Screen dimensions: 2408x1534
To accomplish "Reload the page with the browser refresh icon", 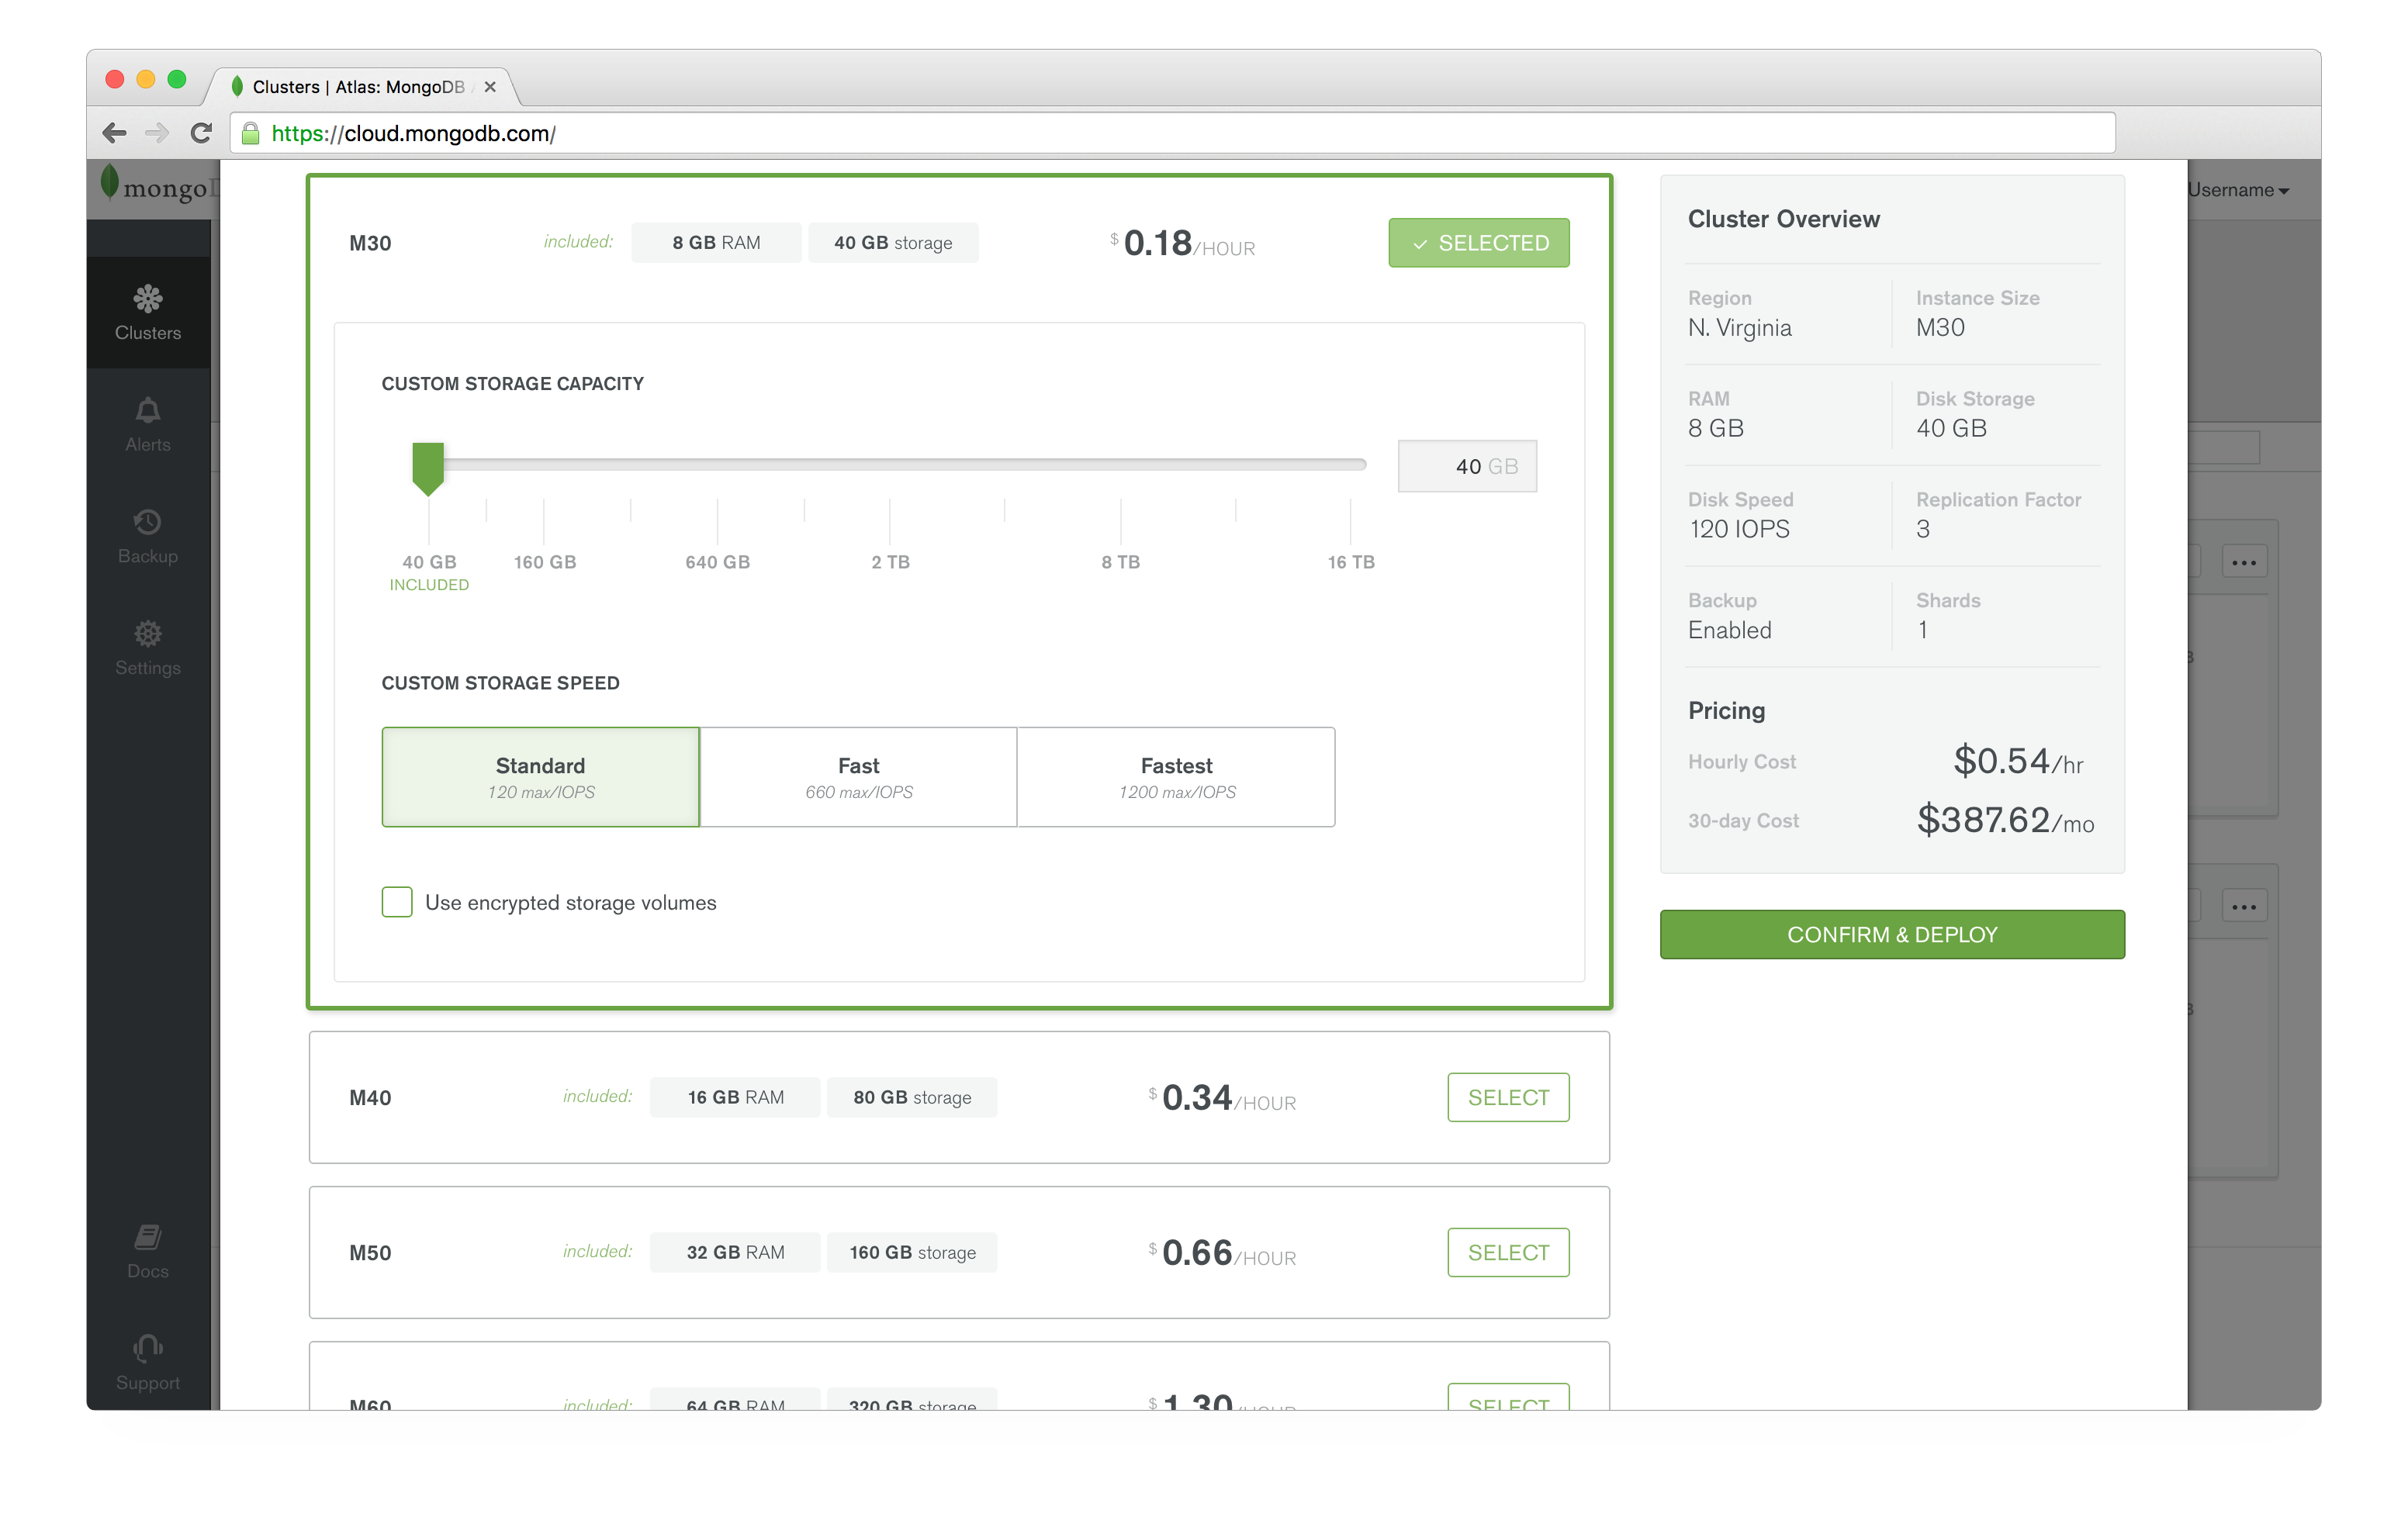I will 201,133.
